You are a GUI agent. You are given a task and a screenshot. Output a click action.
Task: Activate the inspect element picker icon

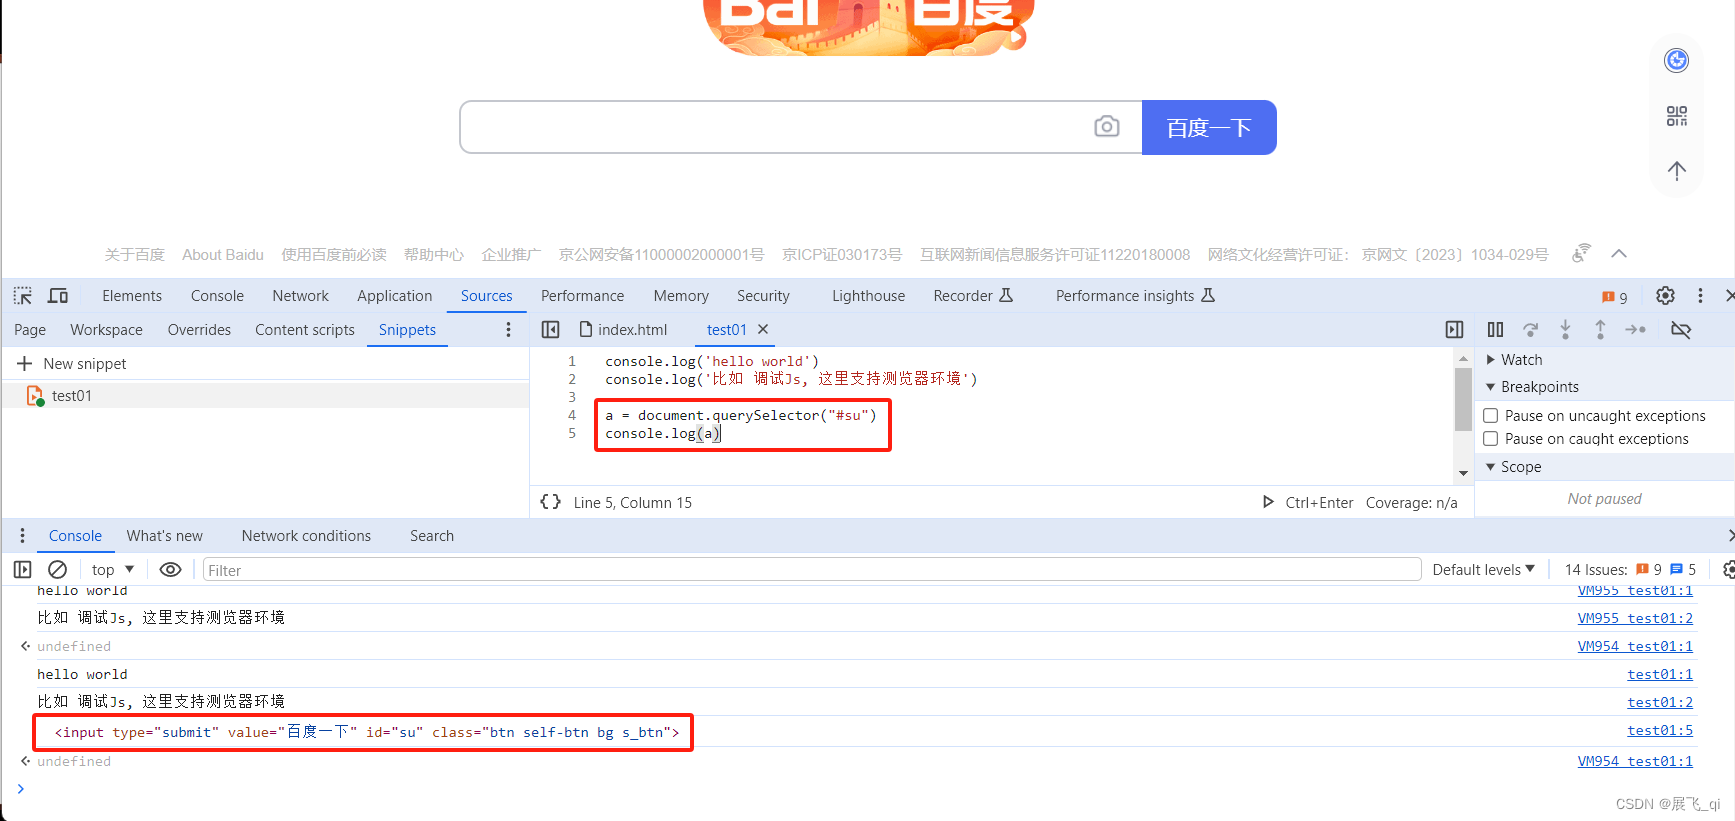23,296
